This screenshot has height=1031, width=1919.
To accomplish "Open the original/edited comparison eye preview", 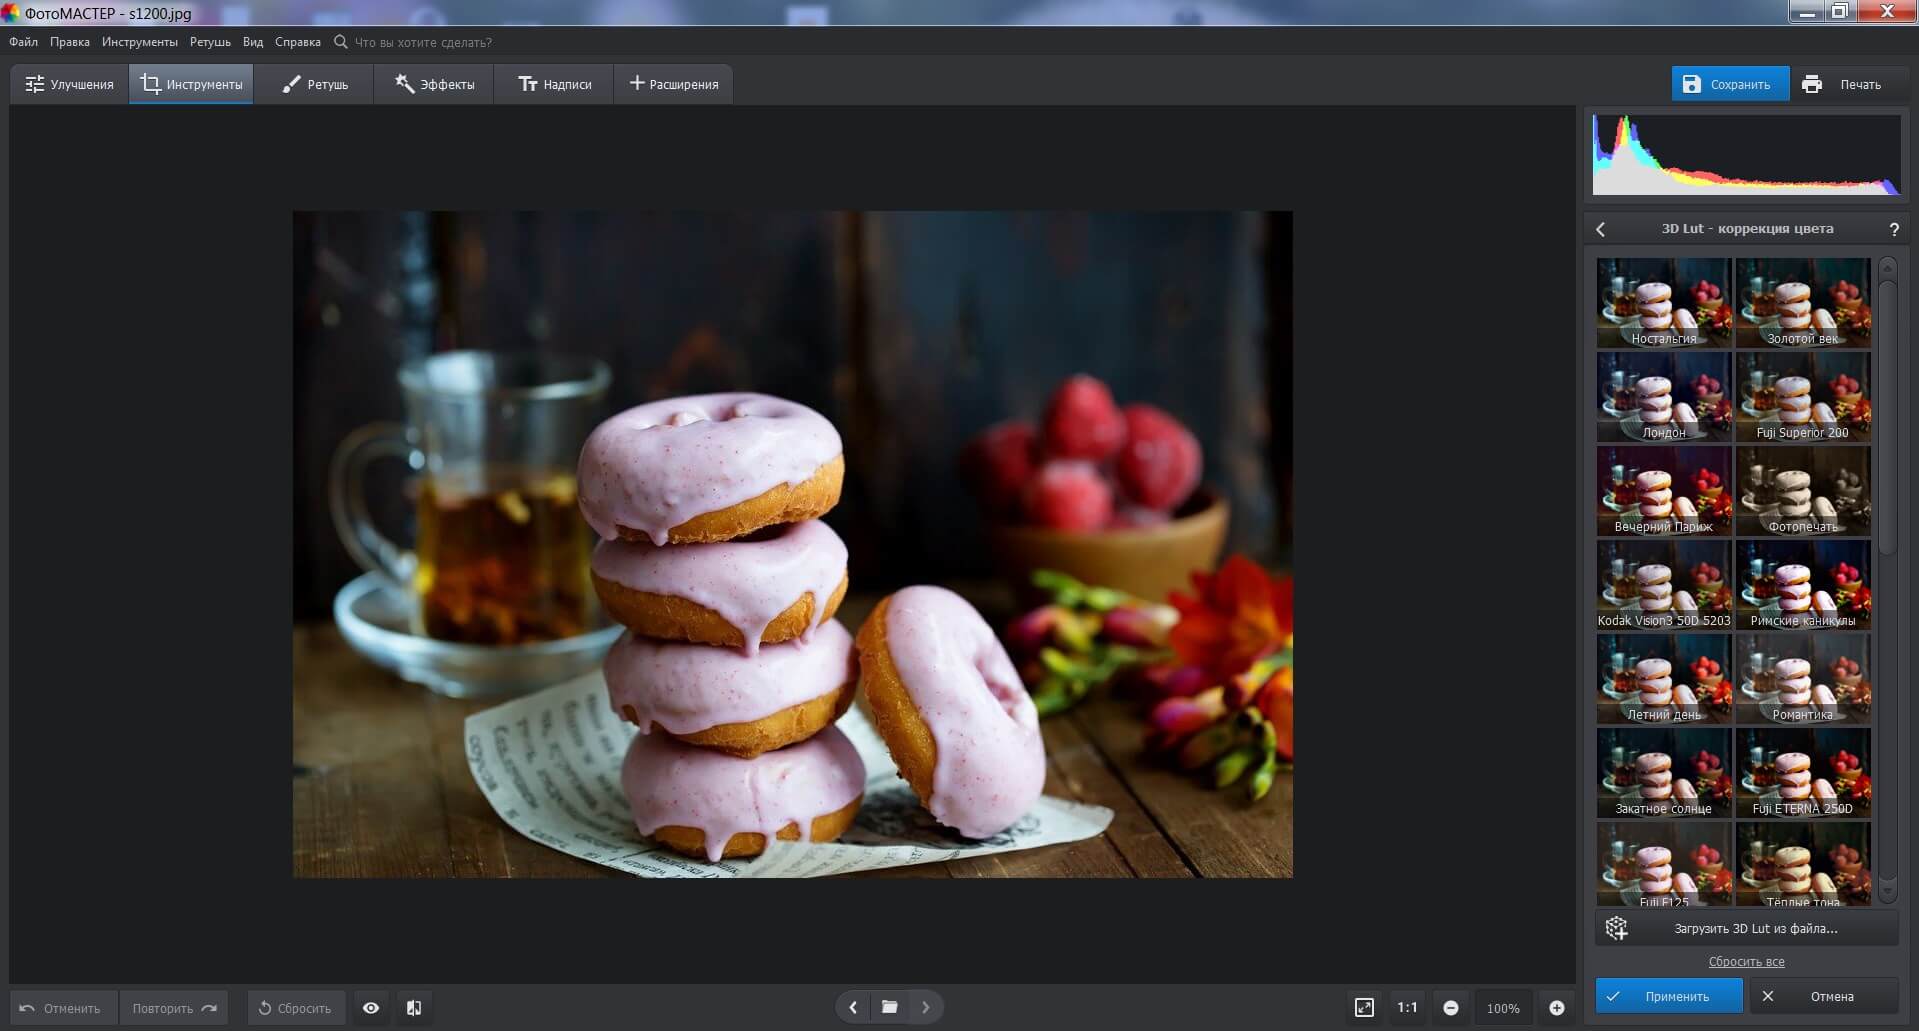I will [371, 1008].
